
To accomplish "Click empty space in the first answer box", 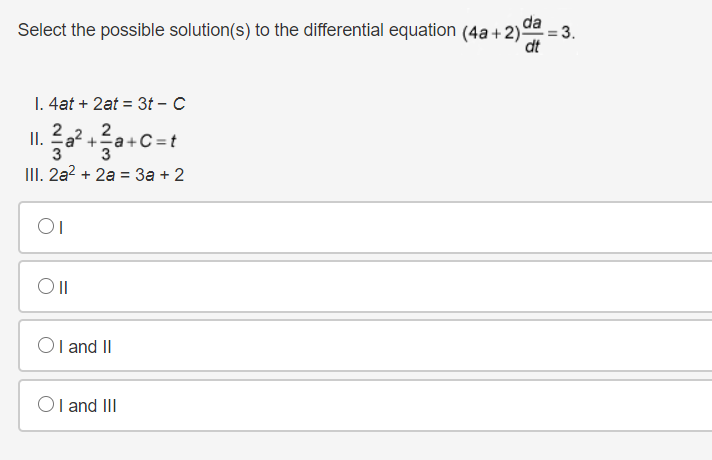I will tap(400, 228).
